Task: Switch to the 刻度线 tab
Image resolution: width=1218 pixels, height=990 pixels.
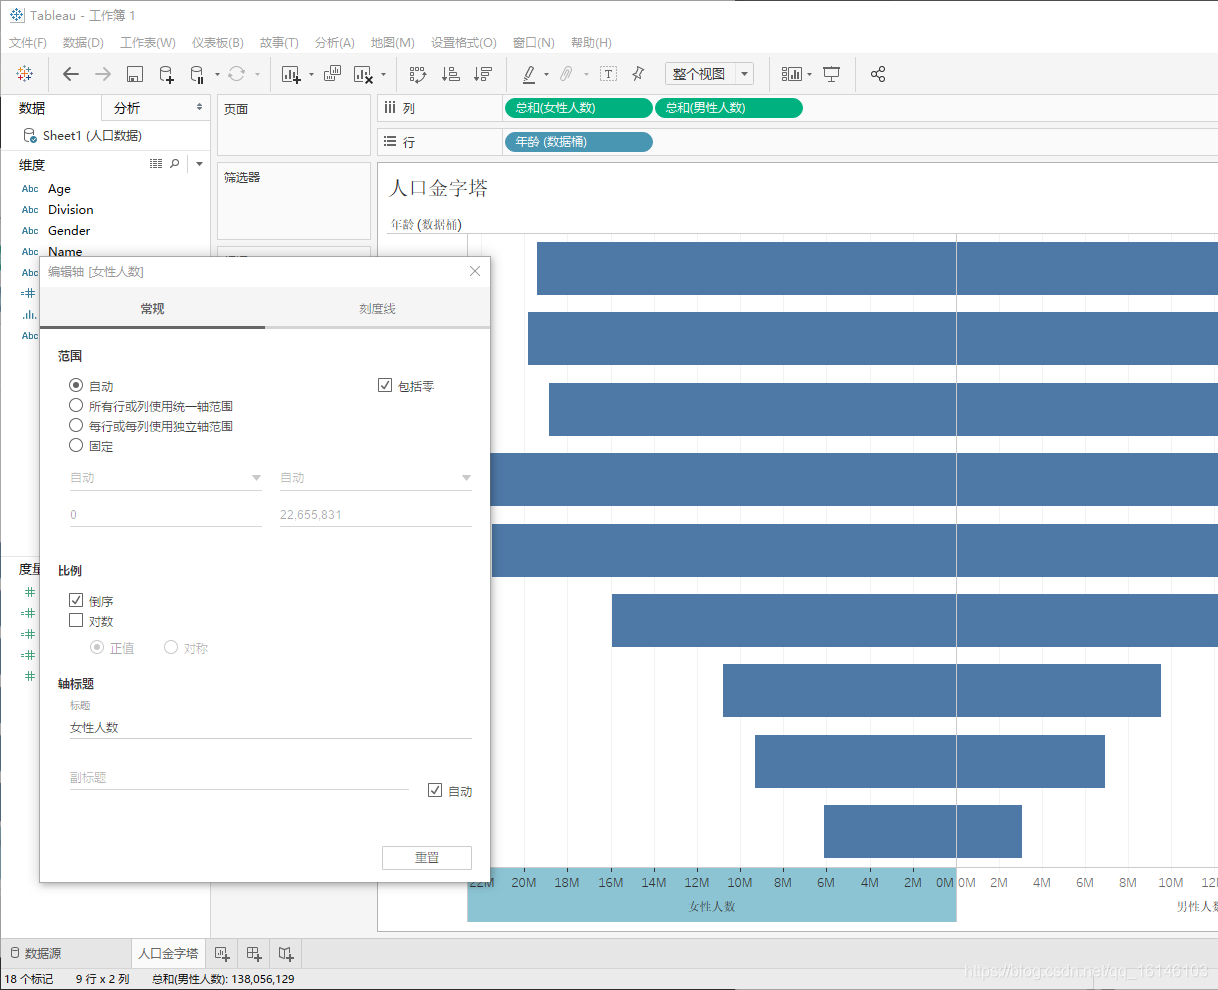Action: [377, 309]
